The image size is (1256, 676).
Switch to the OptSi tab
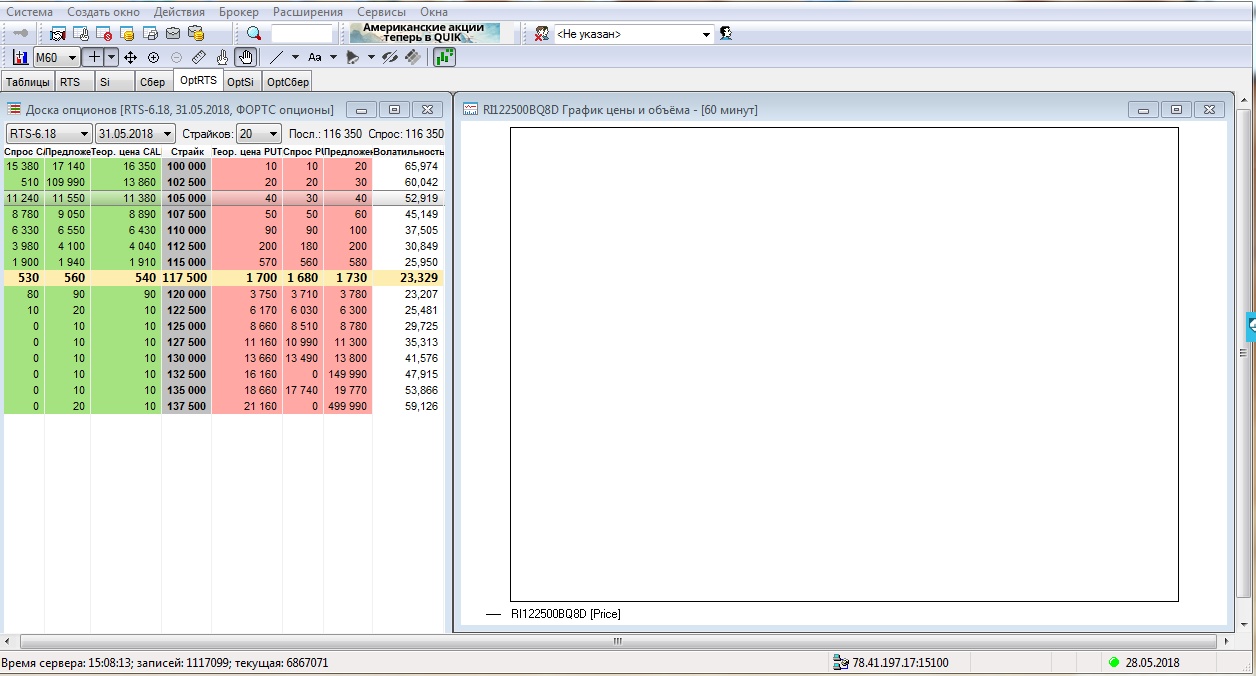(241, 82)
